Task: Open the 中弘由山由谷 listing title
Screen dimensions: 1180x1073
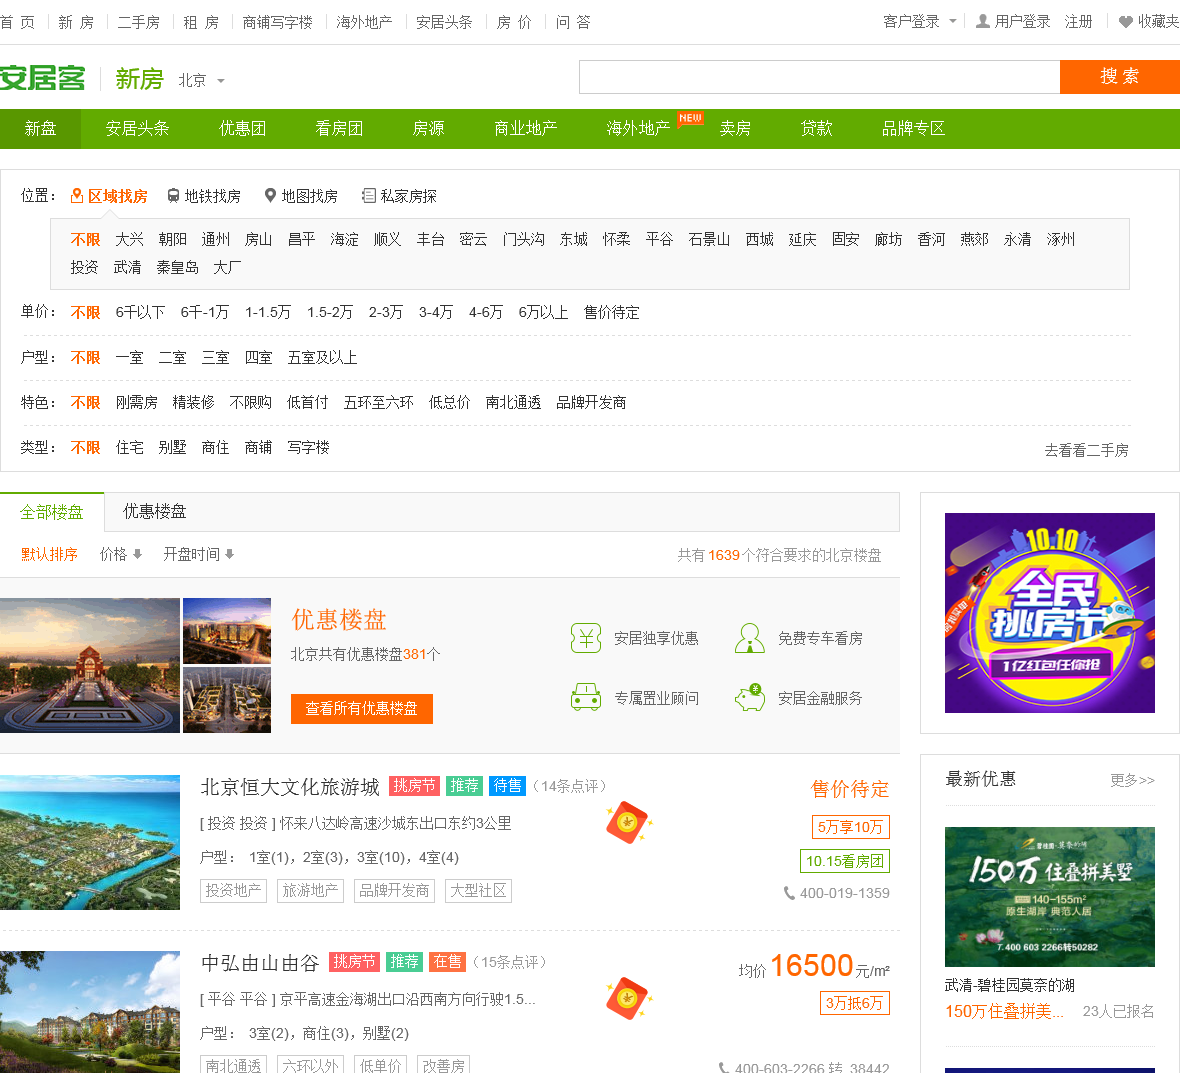Action: point(260,963)
